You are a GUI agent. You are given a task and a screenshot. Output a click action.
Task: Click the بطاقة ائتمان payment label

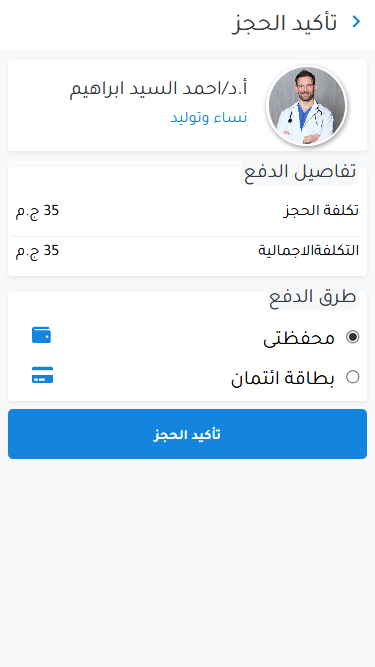(283, 378)
